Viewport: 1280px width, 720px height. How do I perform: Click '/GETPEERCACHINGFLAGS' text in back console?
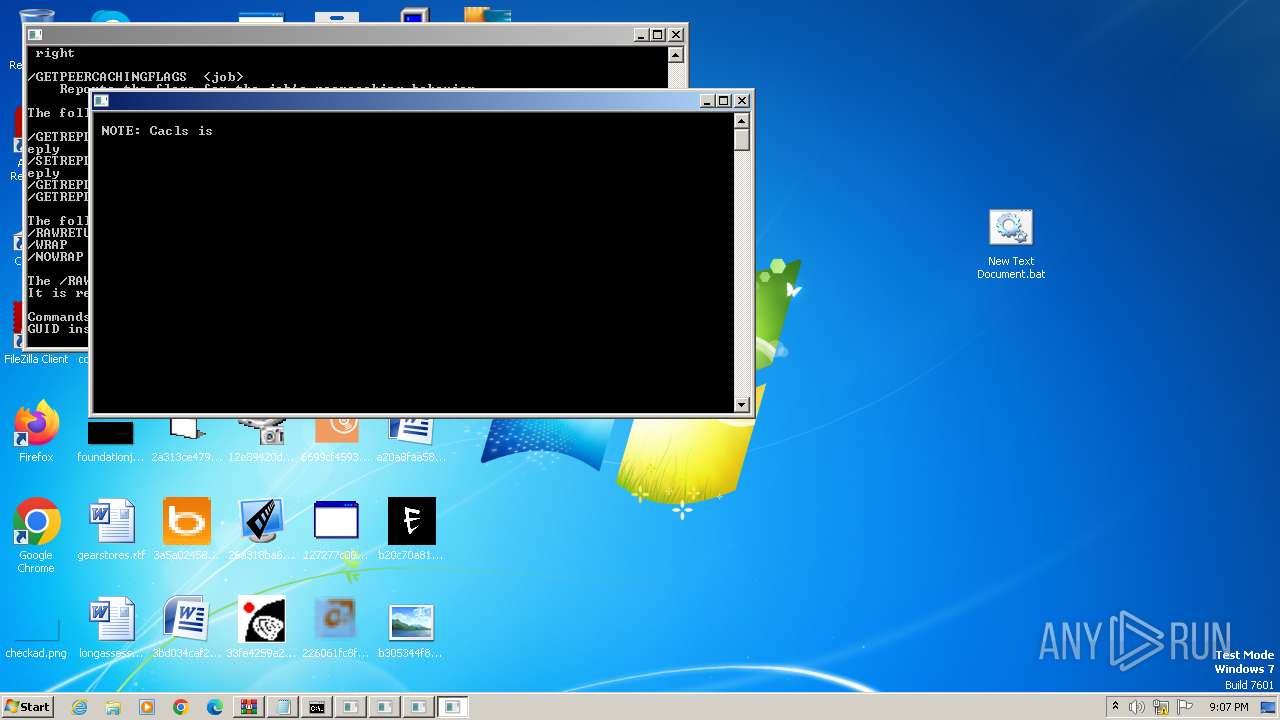(x=107, y=77)
